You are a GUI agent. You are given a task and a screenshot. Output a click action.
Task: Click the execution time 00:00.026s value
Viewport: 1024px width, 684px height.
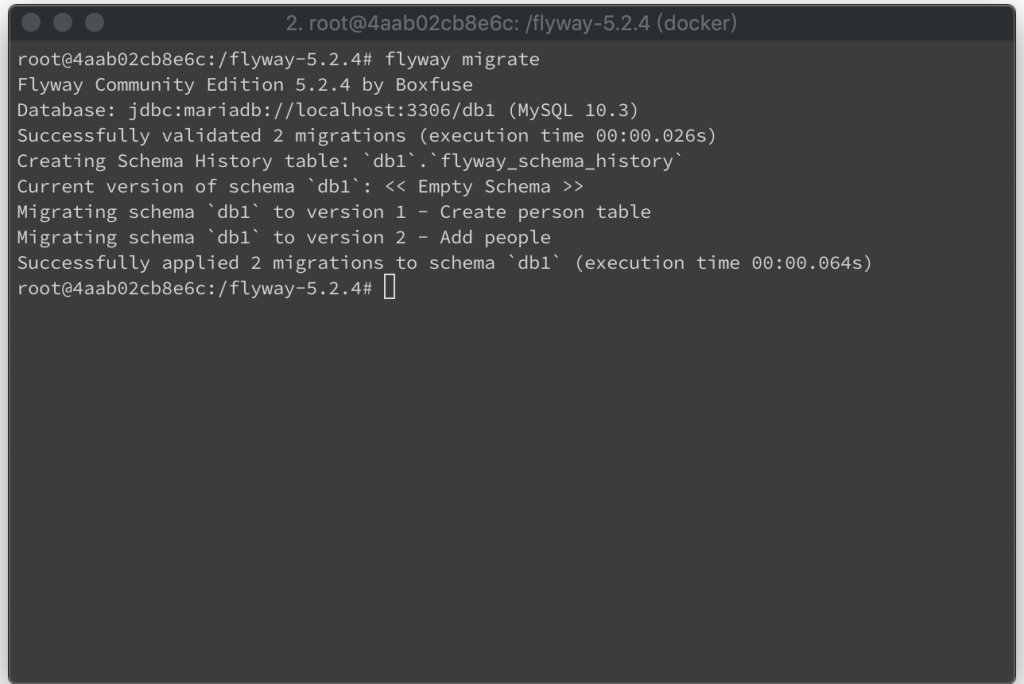(651, 135)
